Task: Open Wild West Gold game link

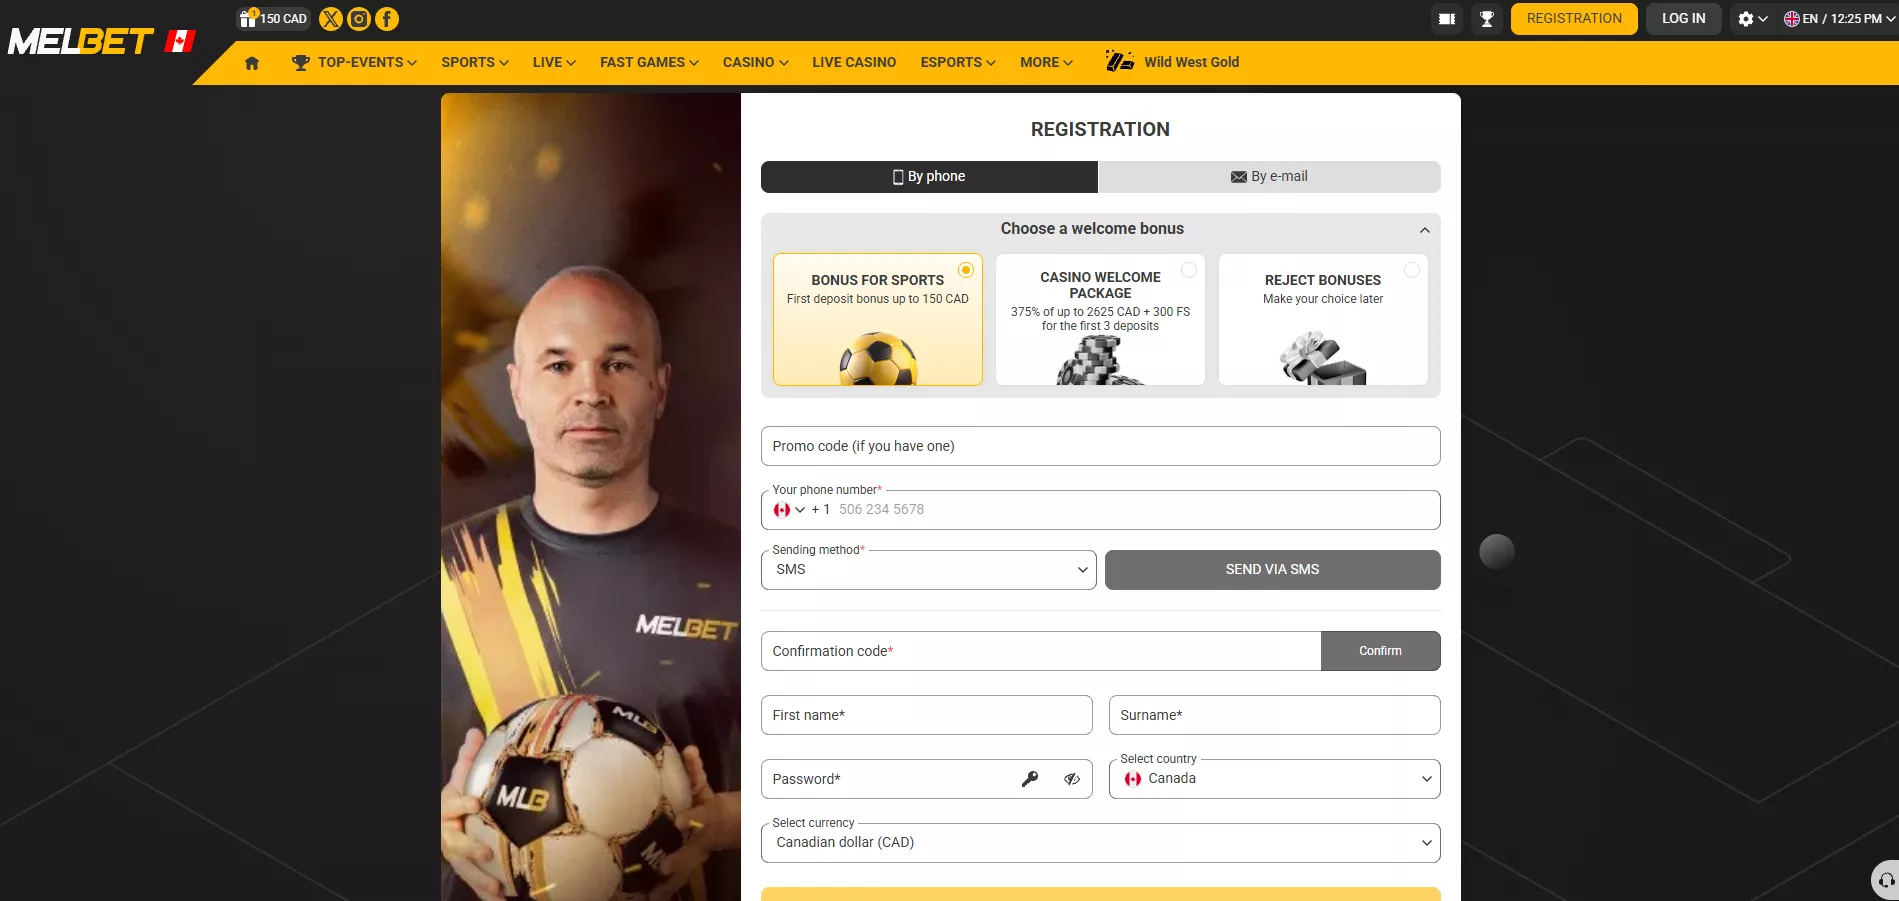Action: (x=1172, y=62)
